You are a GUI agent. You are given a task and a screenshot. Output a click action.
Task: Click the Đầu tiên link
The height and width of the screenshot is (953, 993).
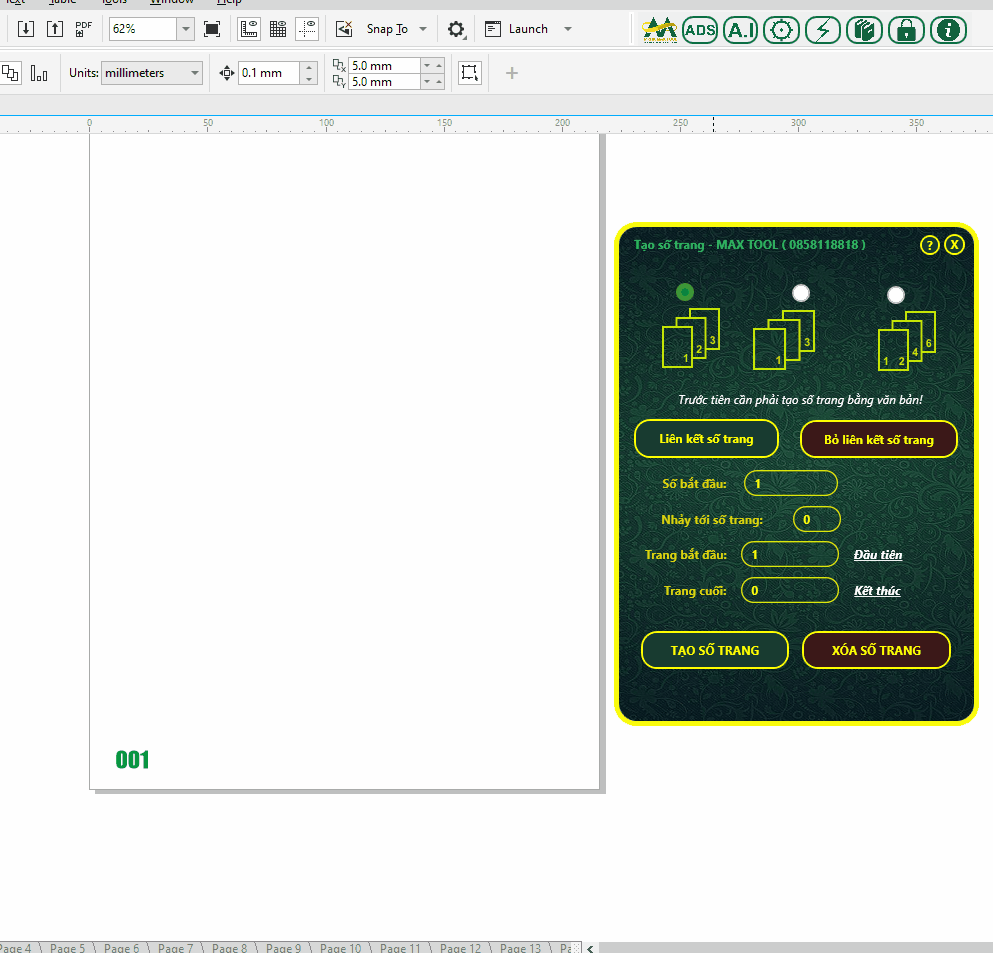click(x=877, y=555)
